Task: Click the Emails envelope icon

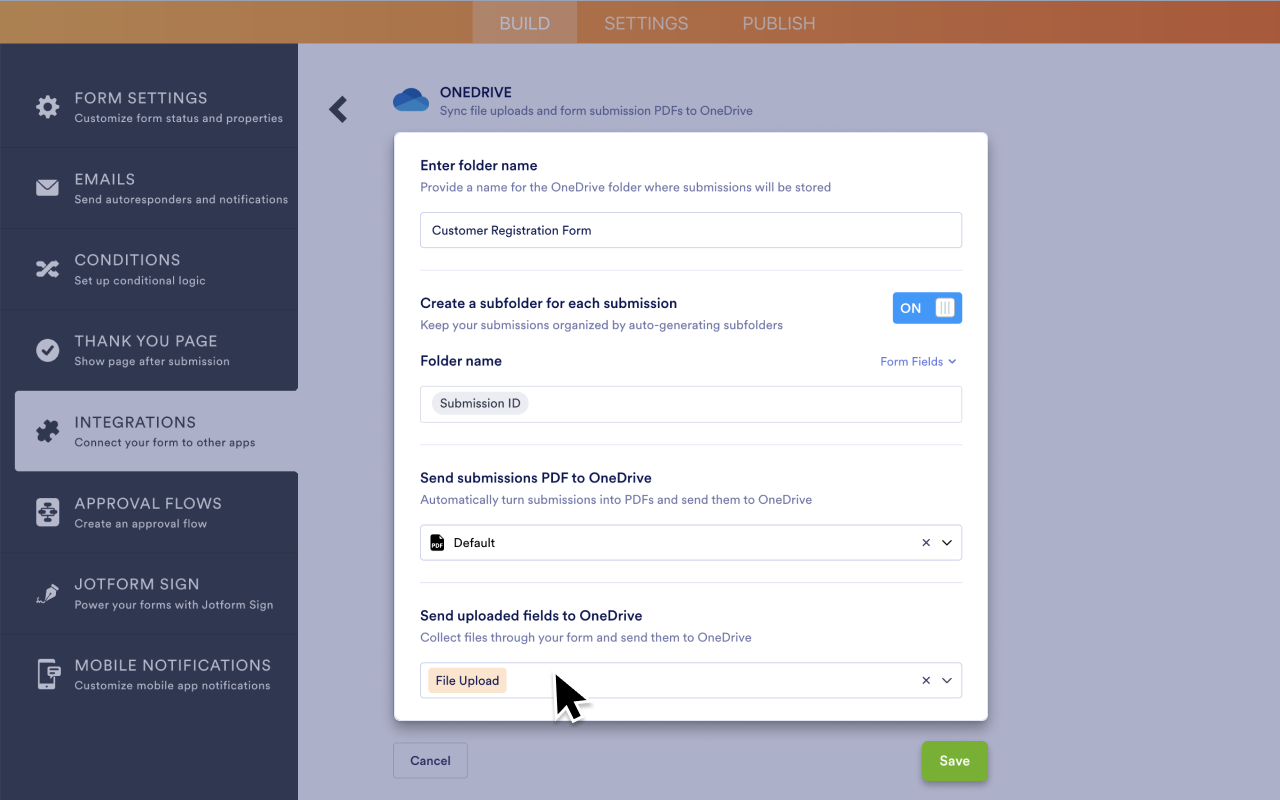Action: (47, 188)
